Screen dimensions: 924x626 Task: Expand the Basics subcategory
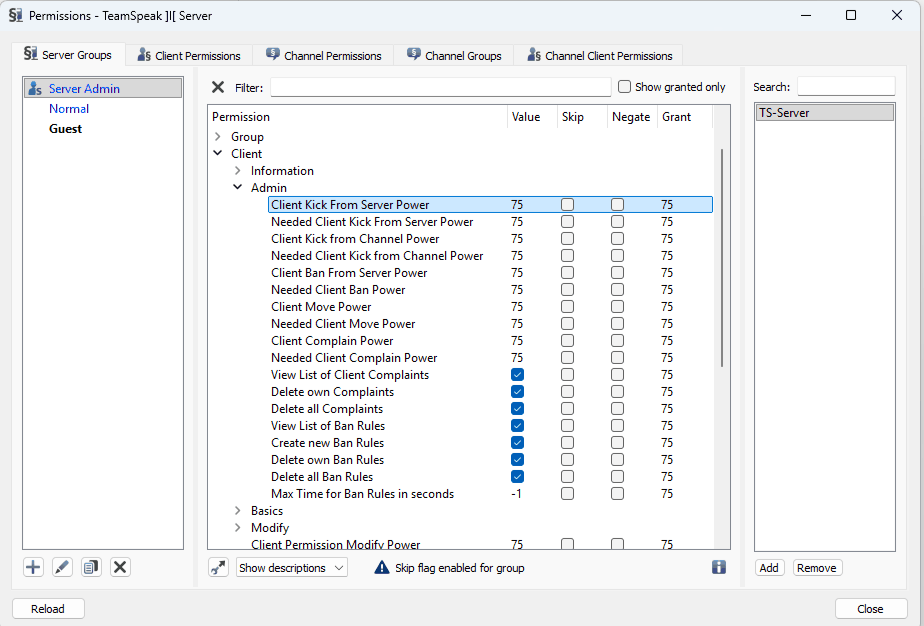click(237, 510)
